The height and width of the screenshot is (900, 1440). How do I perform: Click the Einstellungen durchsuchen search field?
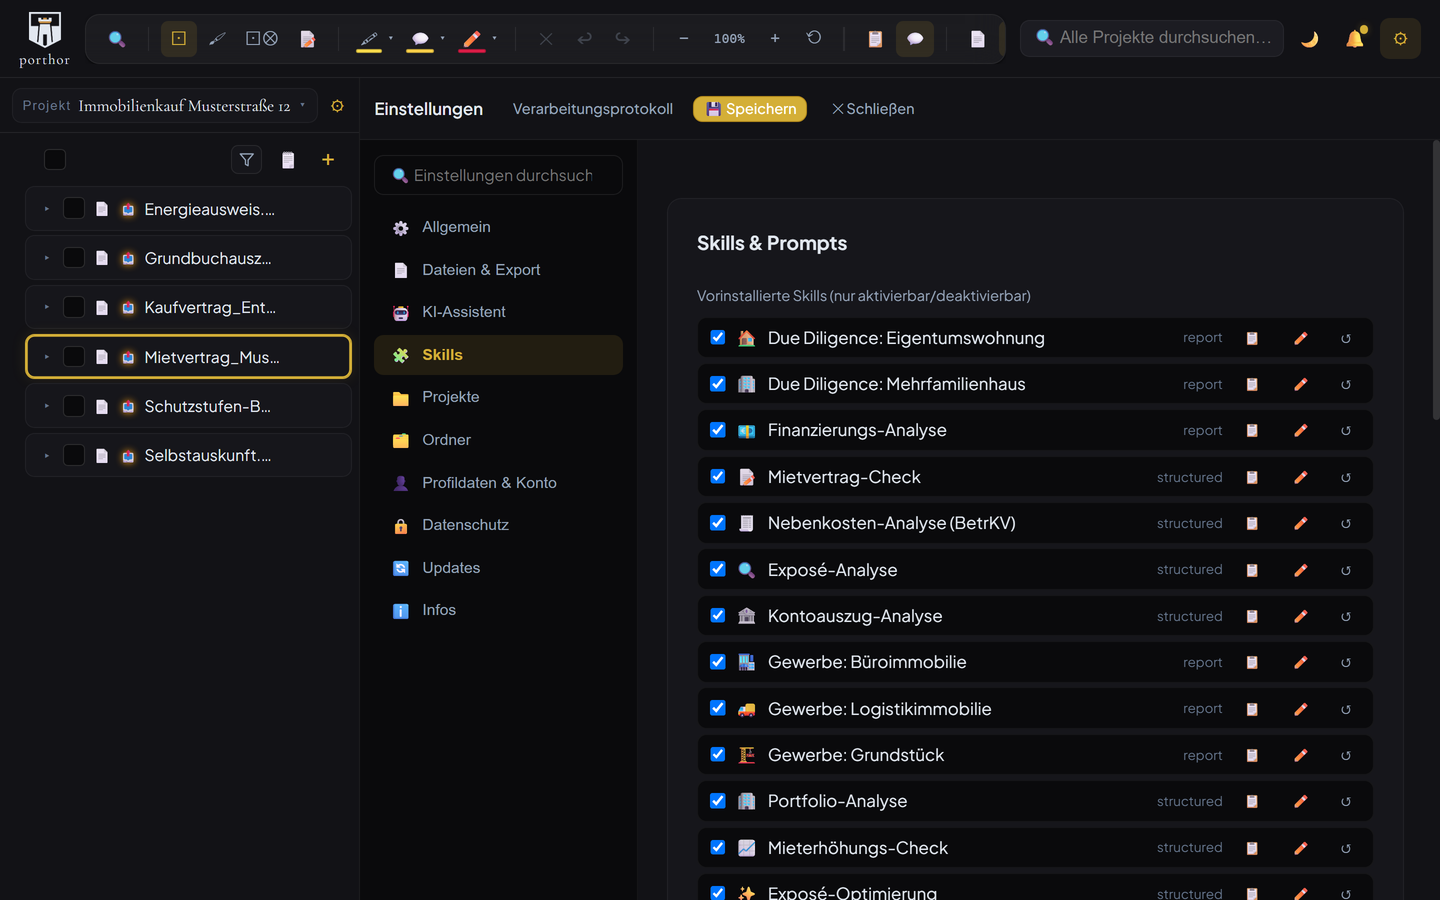point(498,175)
